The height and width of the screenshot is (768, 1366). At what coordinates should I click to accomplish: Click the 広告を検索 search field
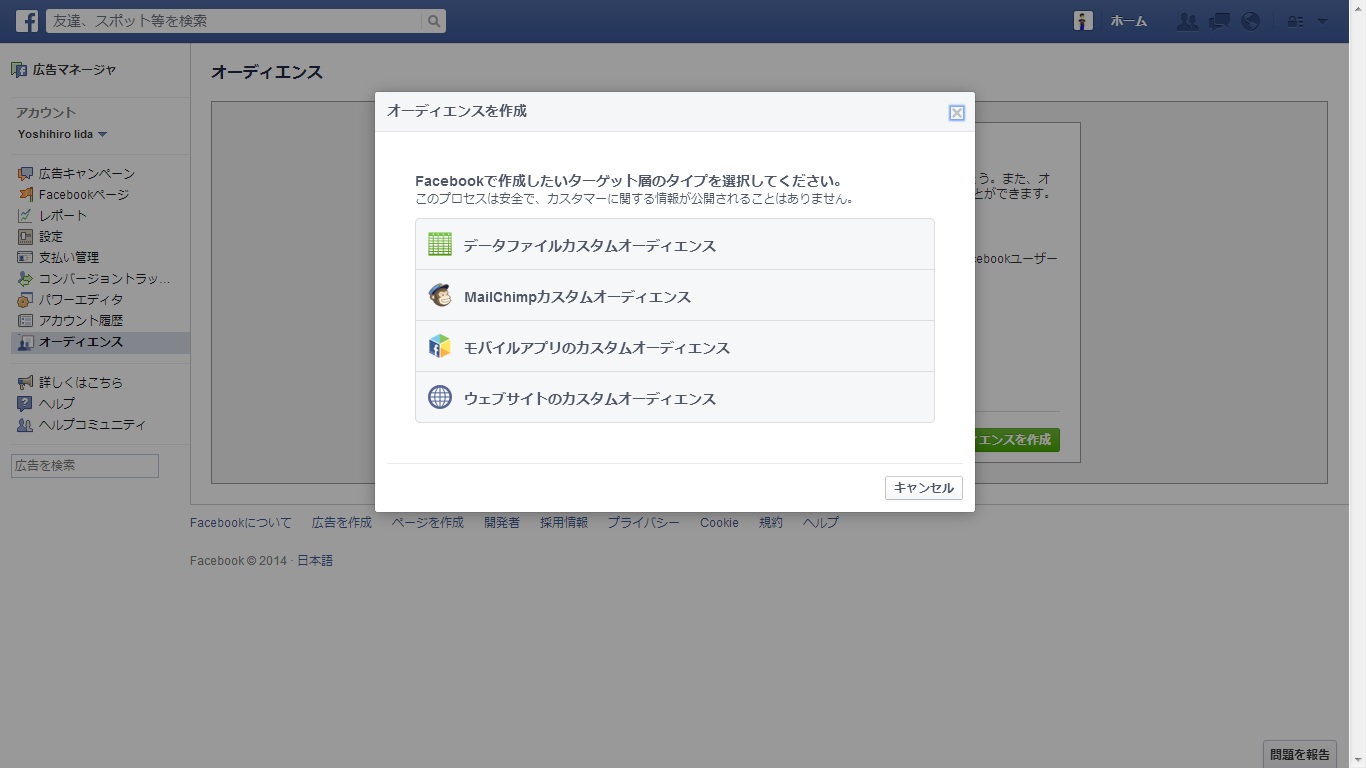[85, 466]
